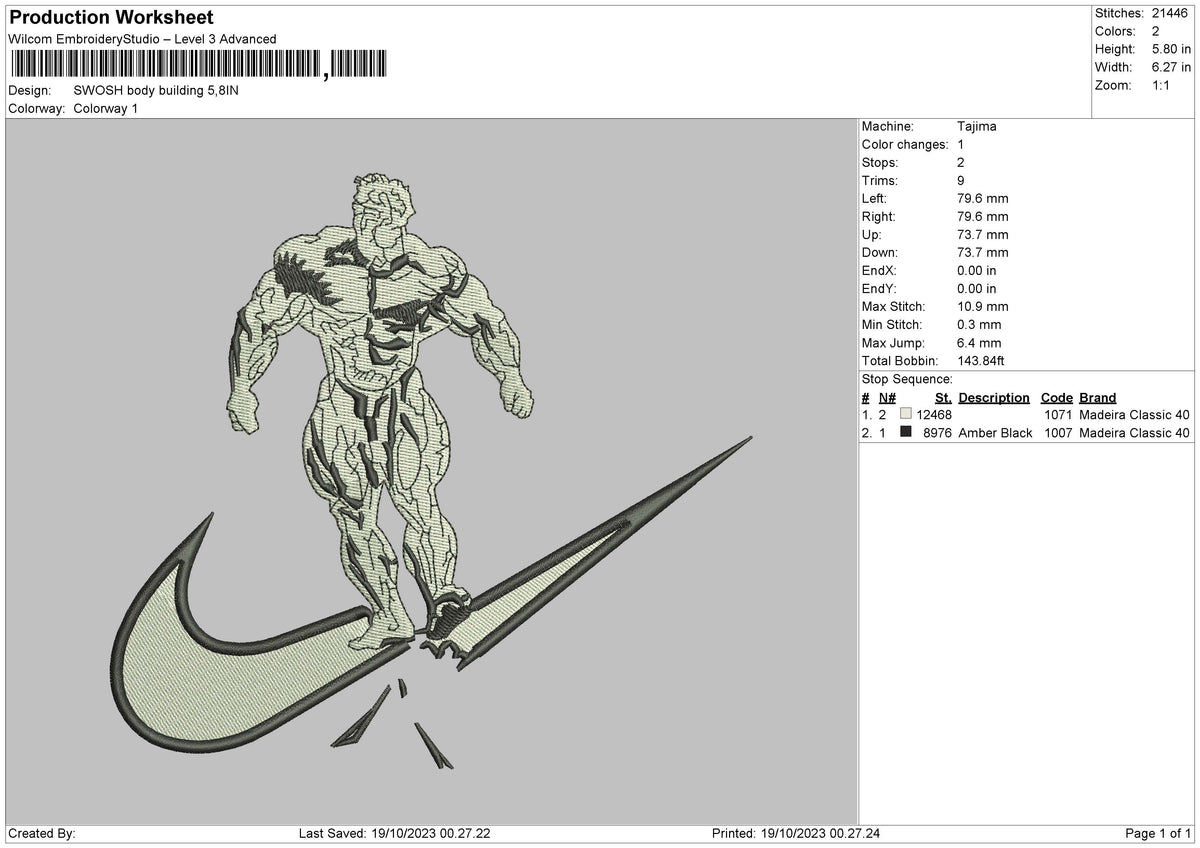Screen dimensions: 1200x848
Task: Click the 'St.' column header
Action: 943,398
